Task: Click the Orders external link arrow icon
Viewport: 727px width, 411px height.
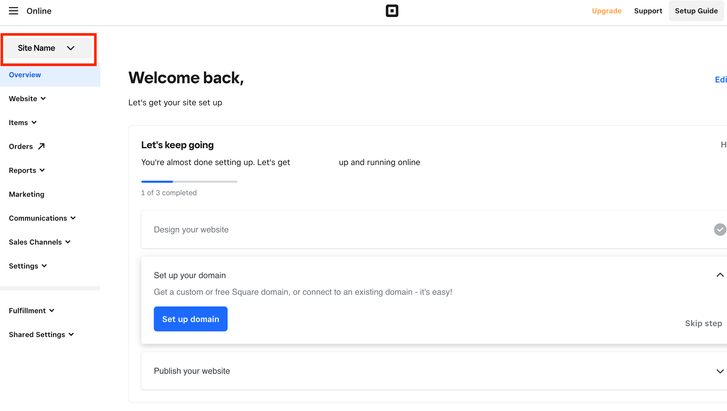Action: pos(41,147)
